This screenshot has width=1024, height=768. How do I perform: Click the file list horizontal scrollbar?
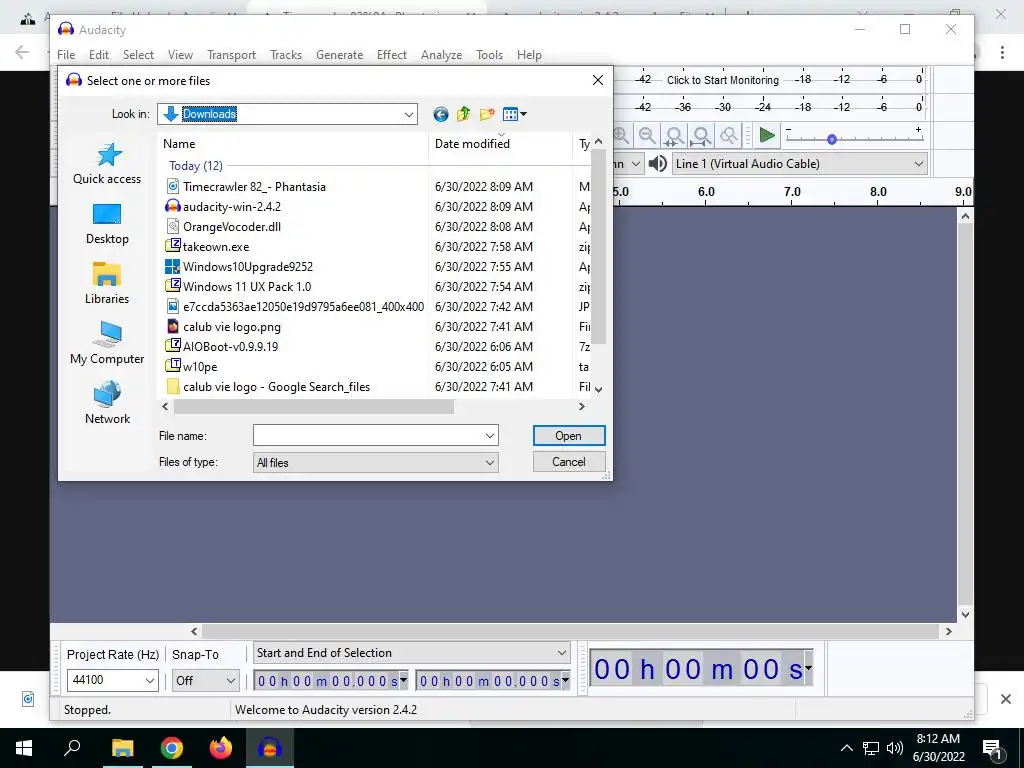coord(313,407)
